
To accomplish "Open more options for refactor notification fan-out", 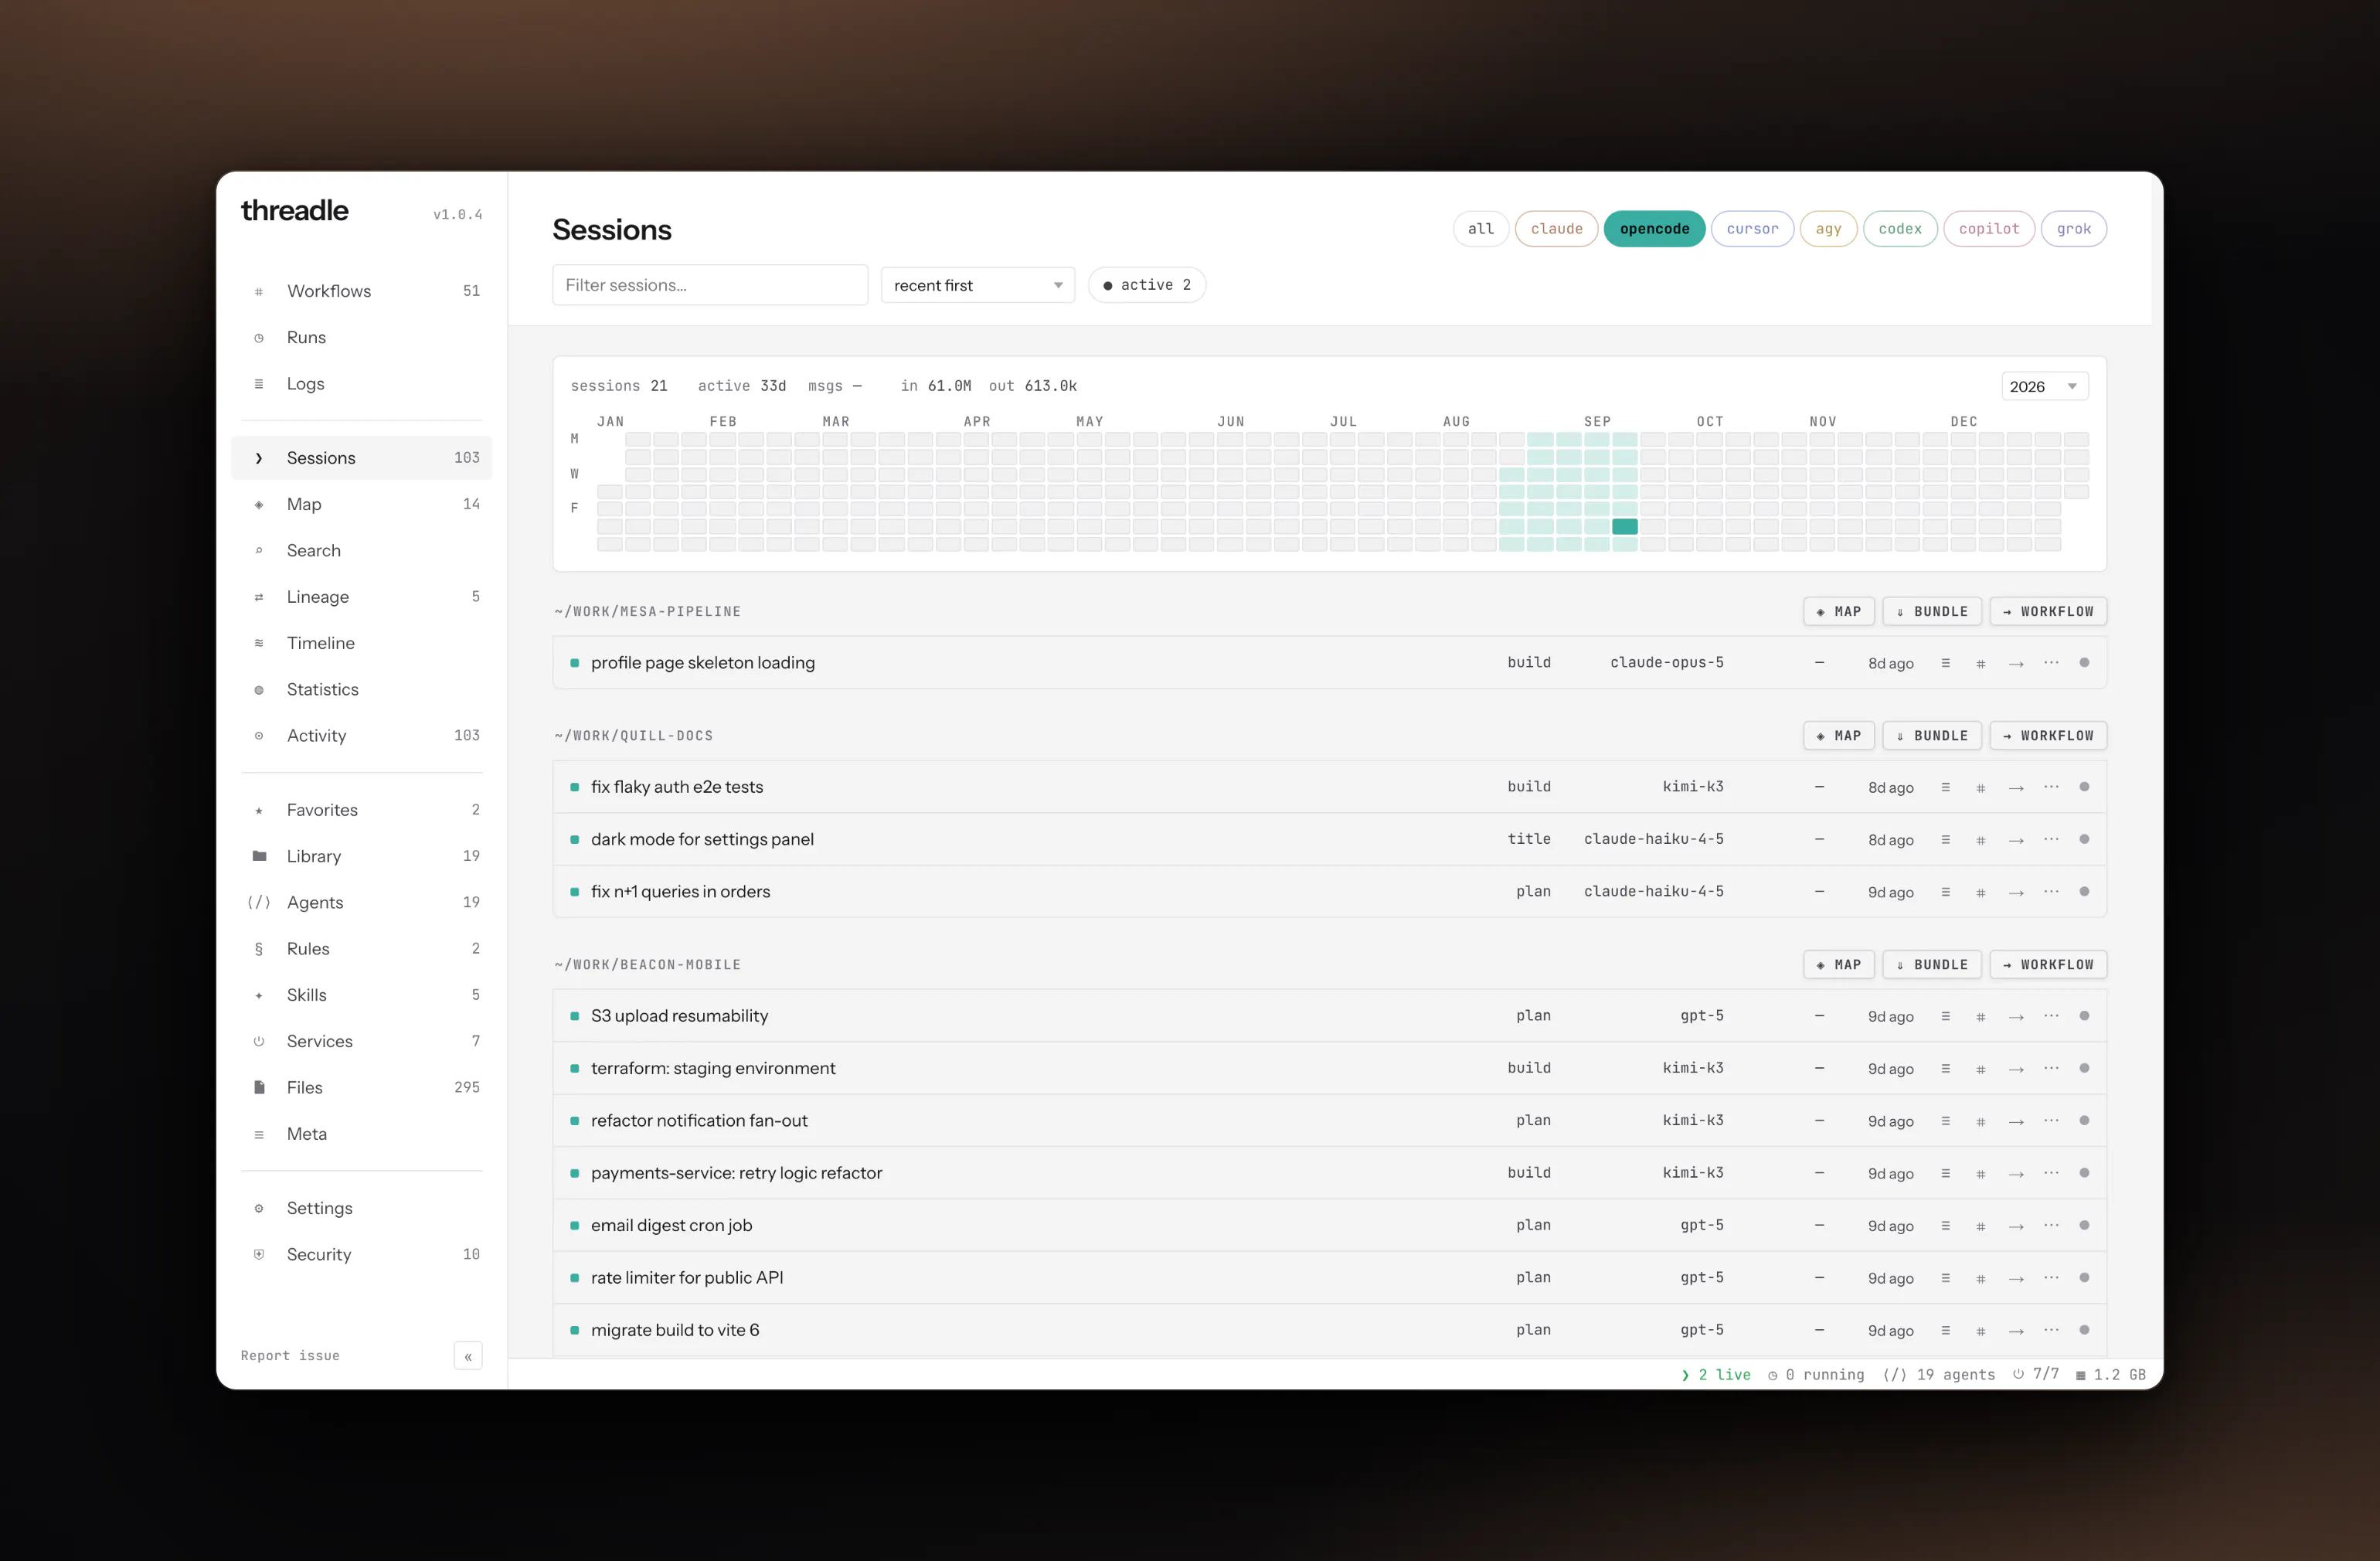I will point(2051,1121).
